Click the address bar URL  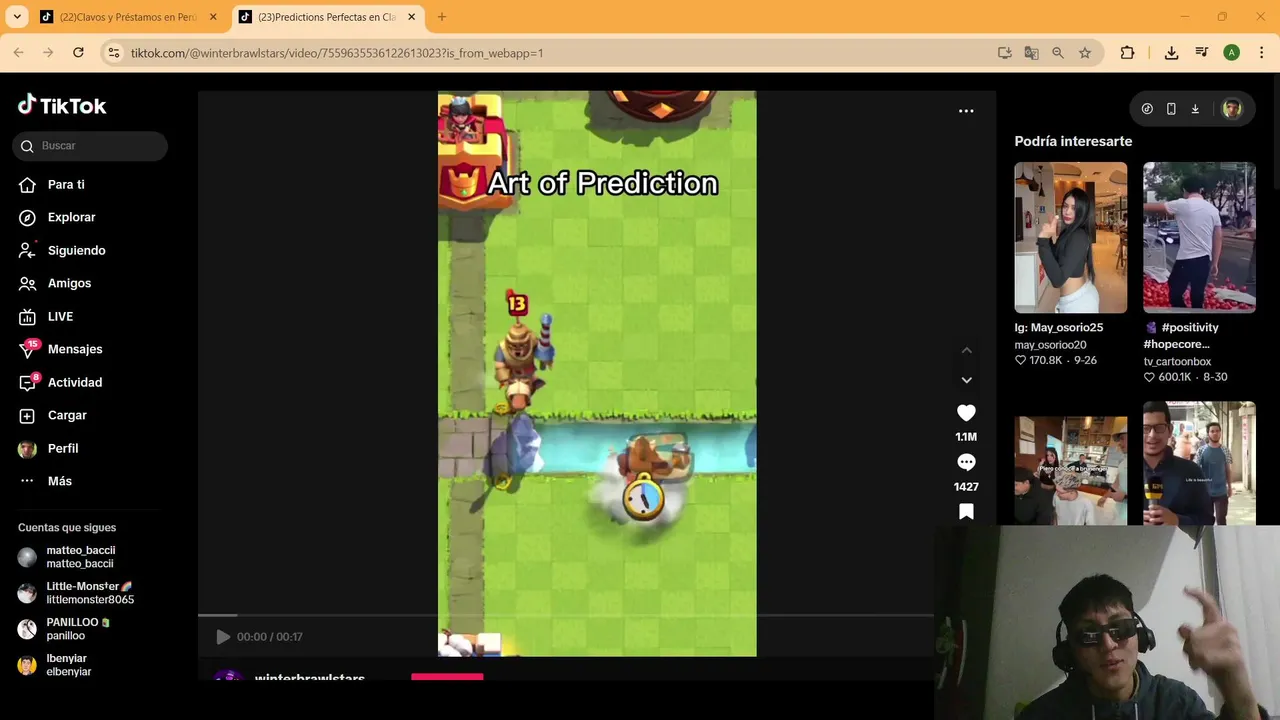(337, 53)
